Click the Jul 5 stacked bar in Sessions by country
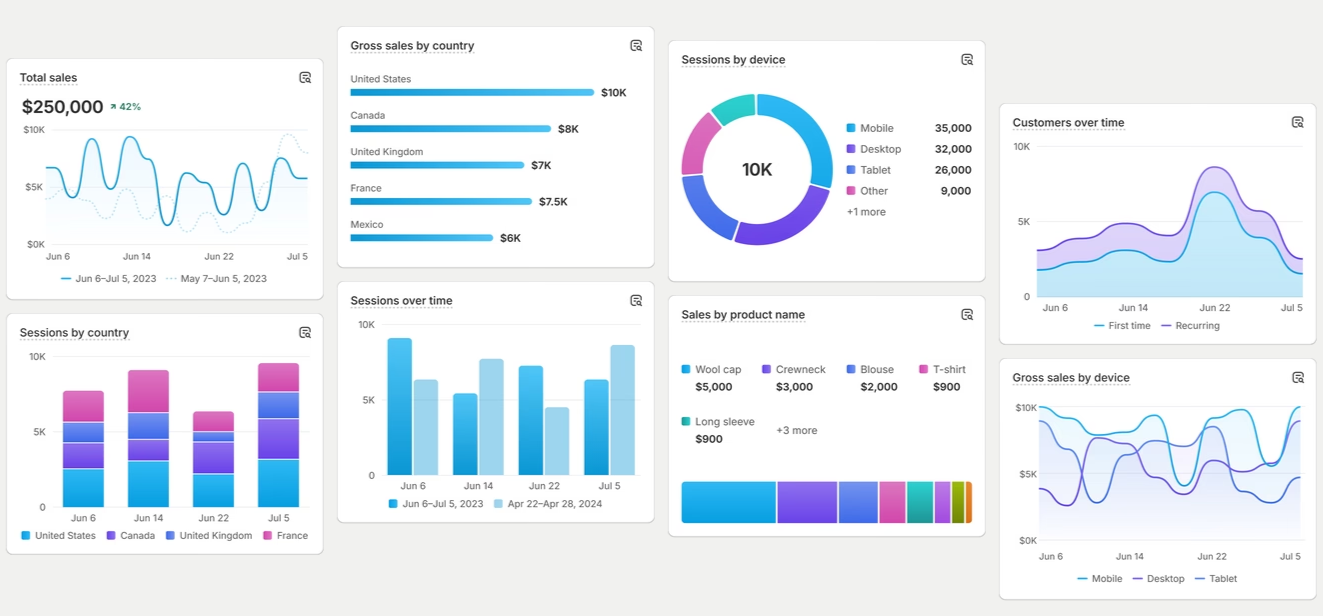The height and width of the screenshot is (616, 1323). 278,435
